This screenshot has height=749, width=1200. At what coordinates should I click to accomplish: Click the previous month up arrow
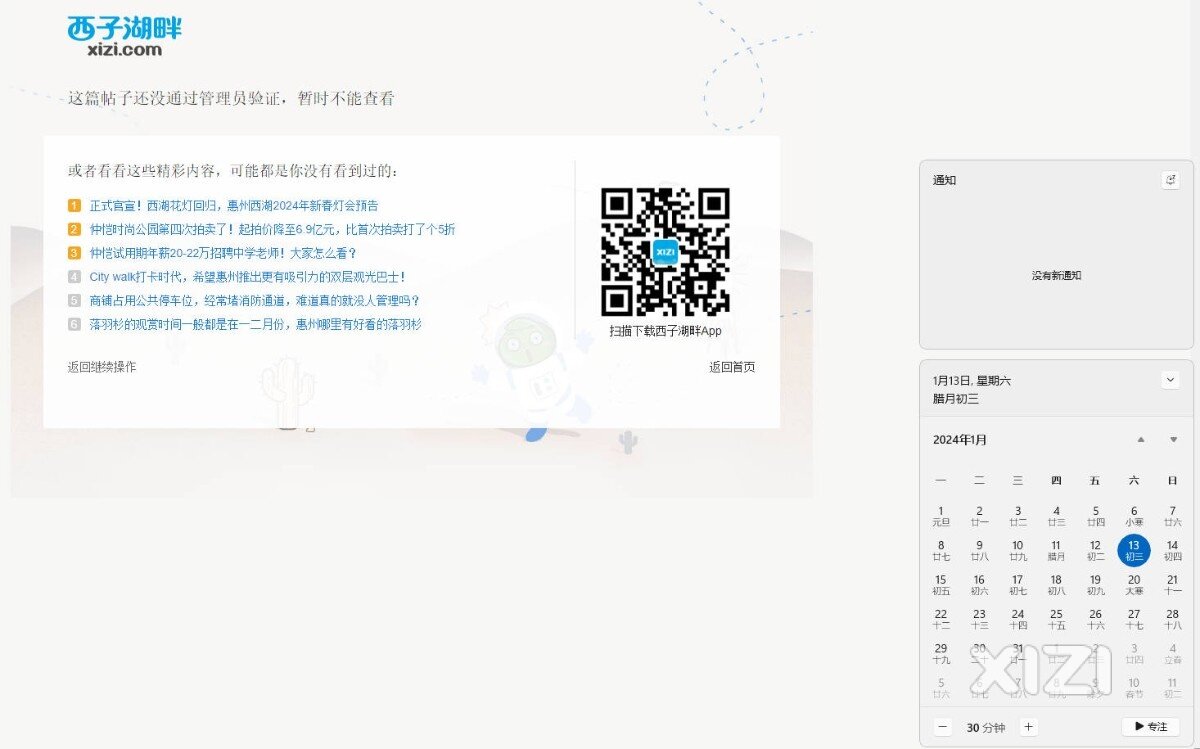click(x=1141, y=440)
